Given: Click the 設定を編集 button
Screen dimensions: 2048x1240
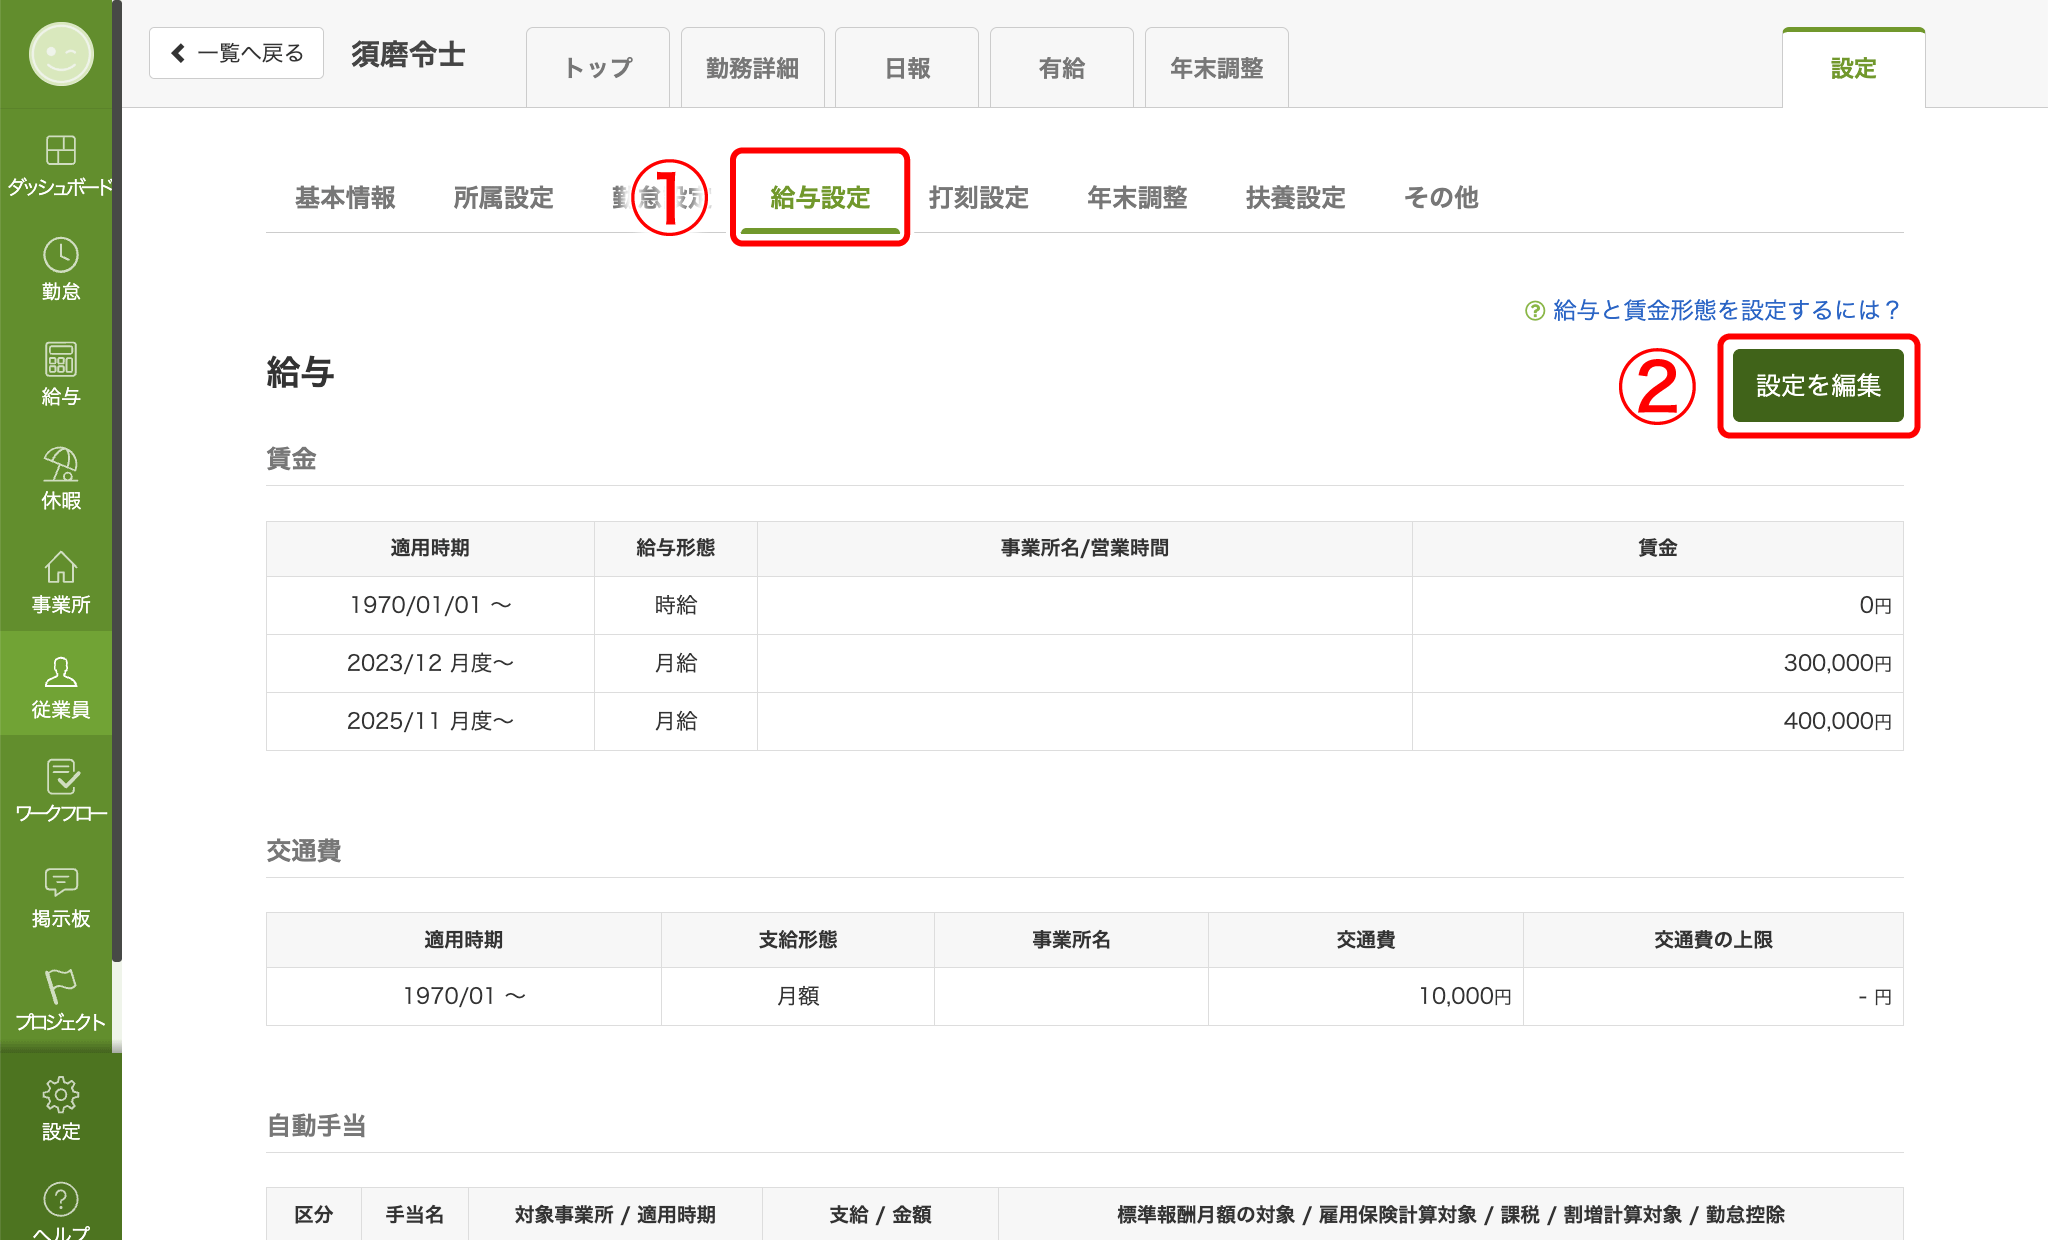Looking at the screenshot, I should pyautogui.click(x=1818, y=386).
